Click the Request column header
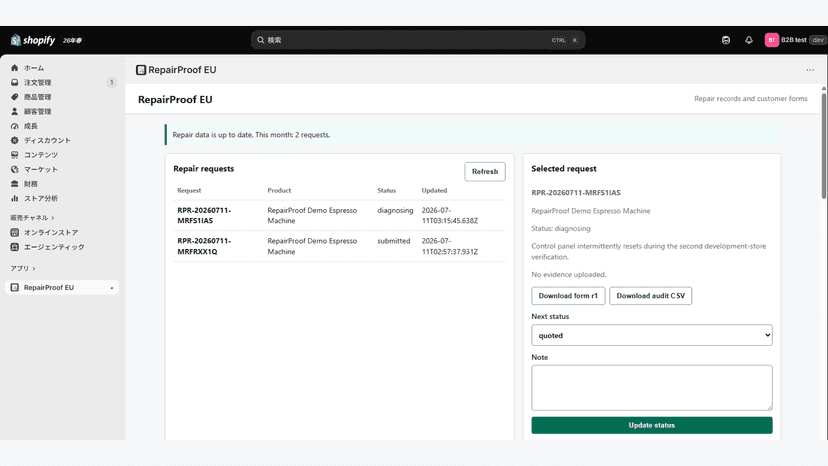This screenshot has width=828, height=466. [x=189, y=191]
